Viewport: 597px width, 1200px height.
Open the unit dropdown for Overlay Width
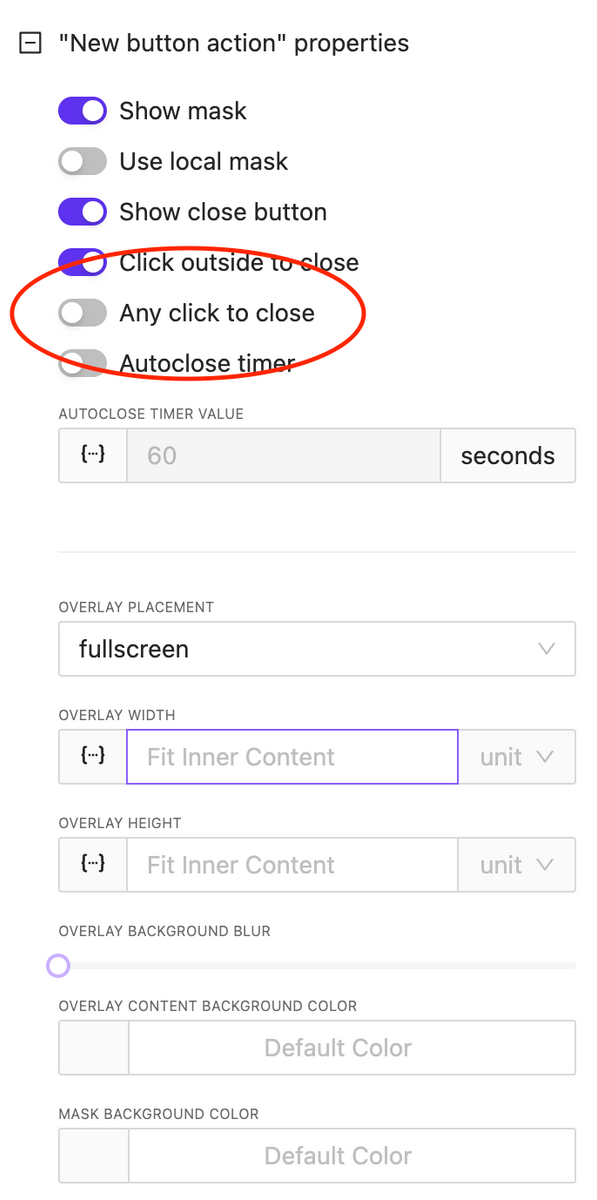pyautogui.click(x=516, y=757)
